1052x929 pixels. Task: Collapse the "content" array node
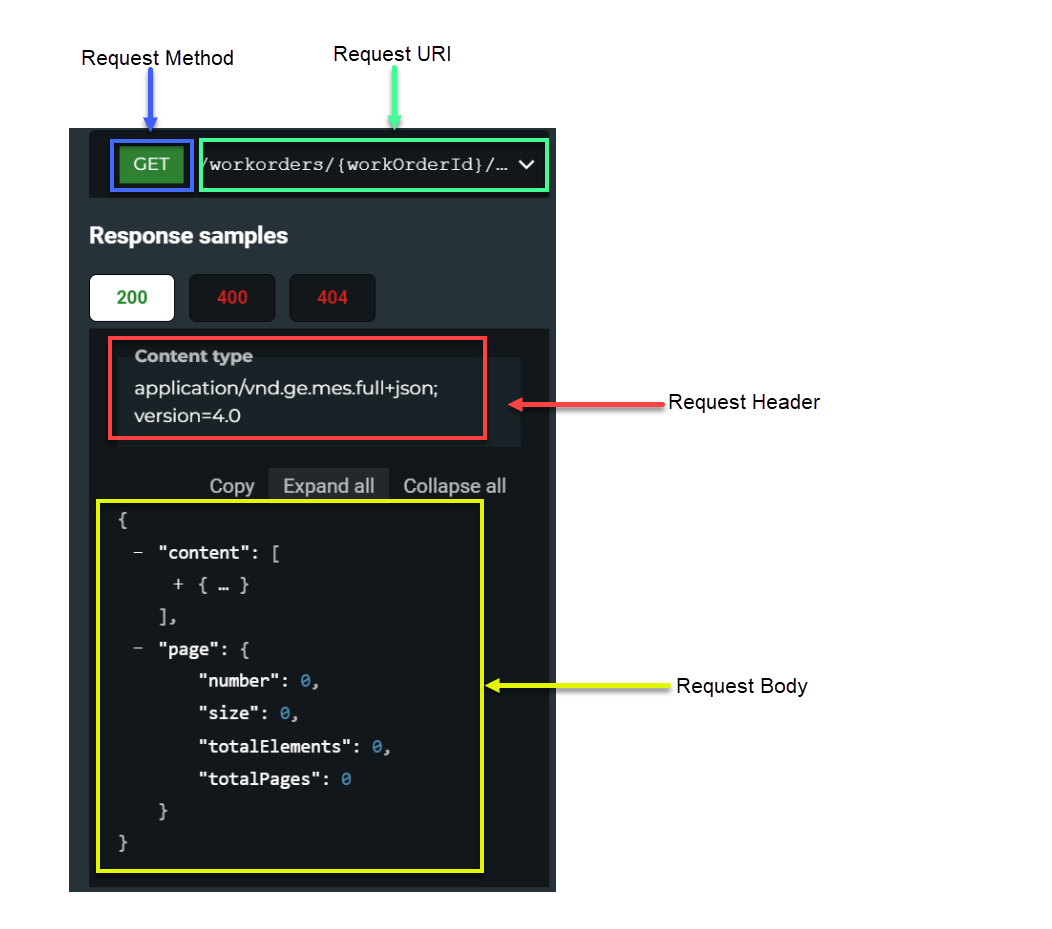138,553
